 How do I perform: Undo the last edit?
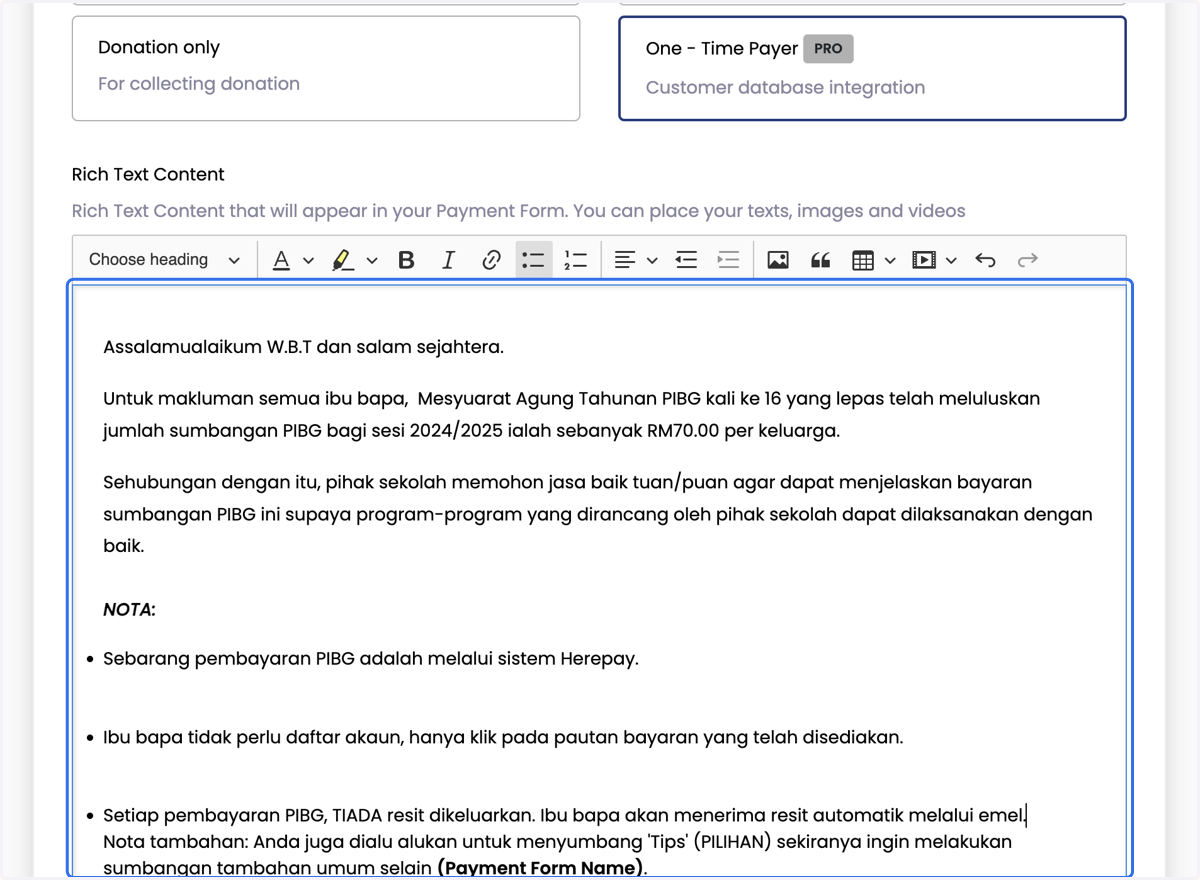986,260
